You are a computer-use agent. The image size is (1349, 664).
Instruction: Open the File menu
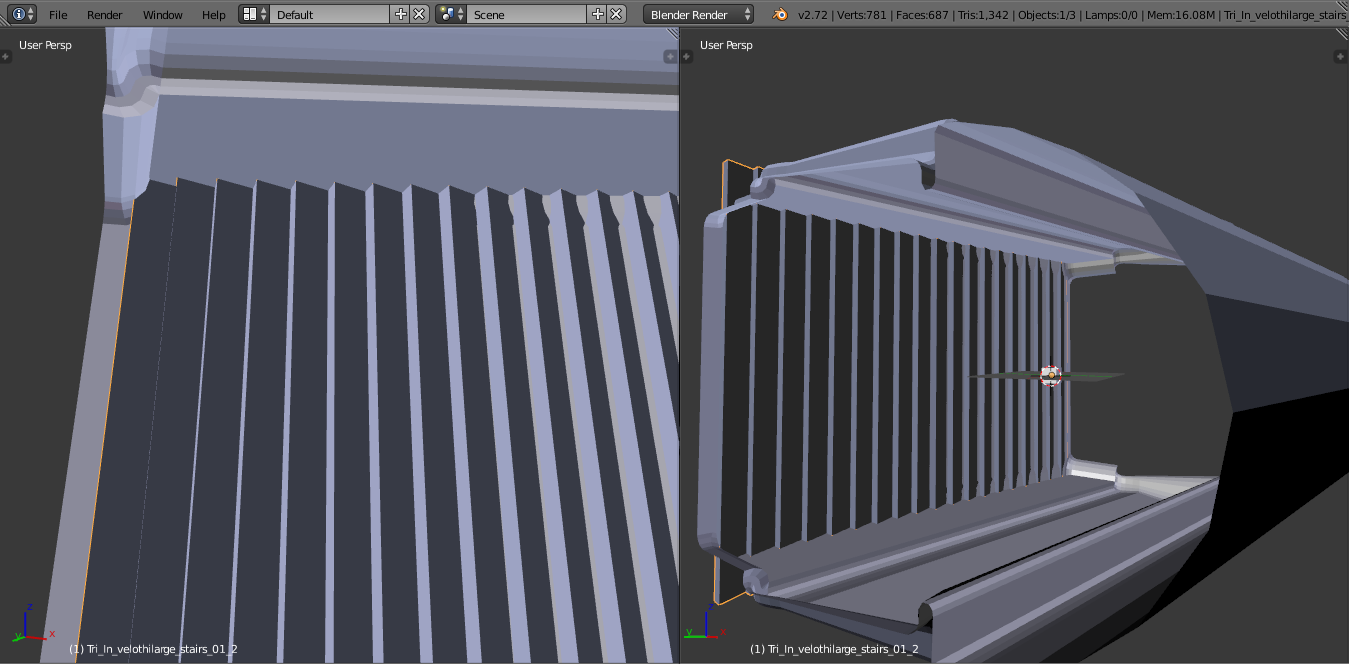coord(58,15)
